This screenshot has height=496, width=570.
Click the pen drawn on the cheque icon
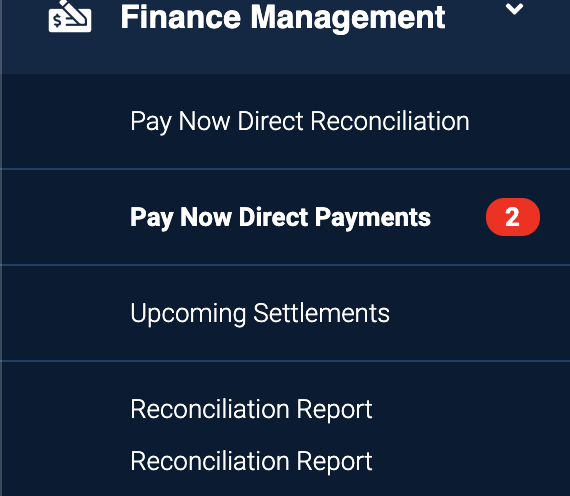pyautogui.click(x=73, y=13)
